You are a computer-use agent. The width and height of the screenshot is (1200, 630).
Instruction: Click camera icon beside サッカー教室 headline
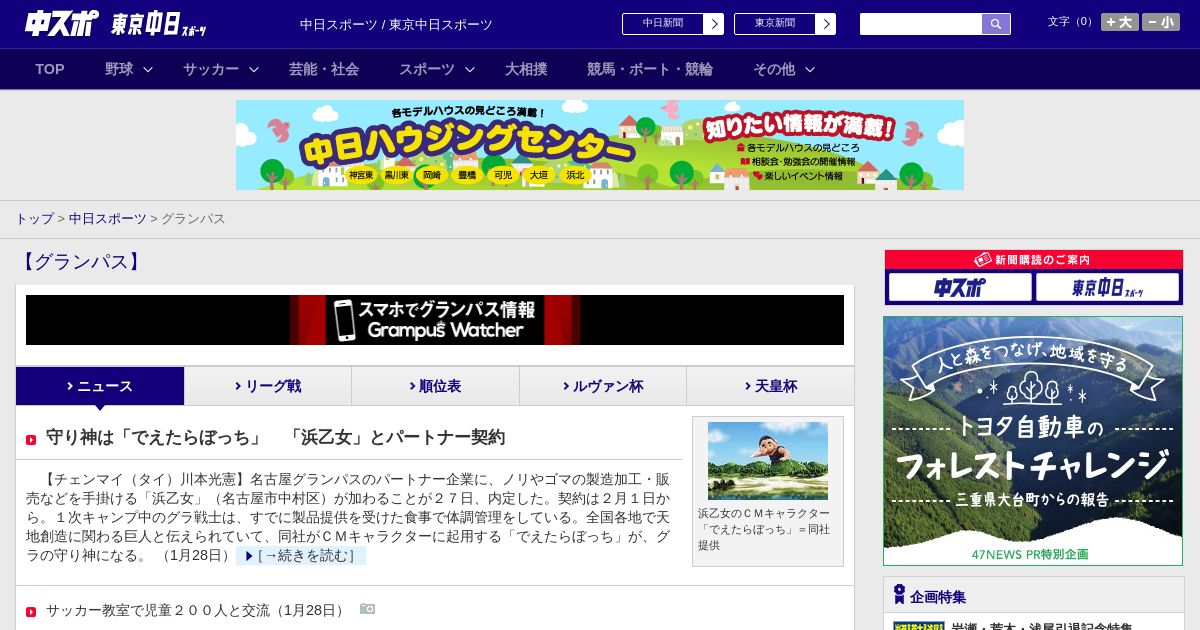(x=367, y=609)
